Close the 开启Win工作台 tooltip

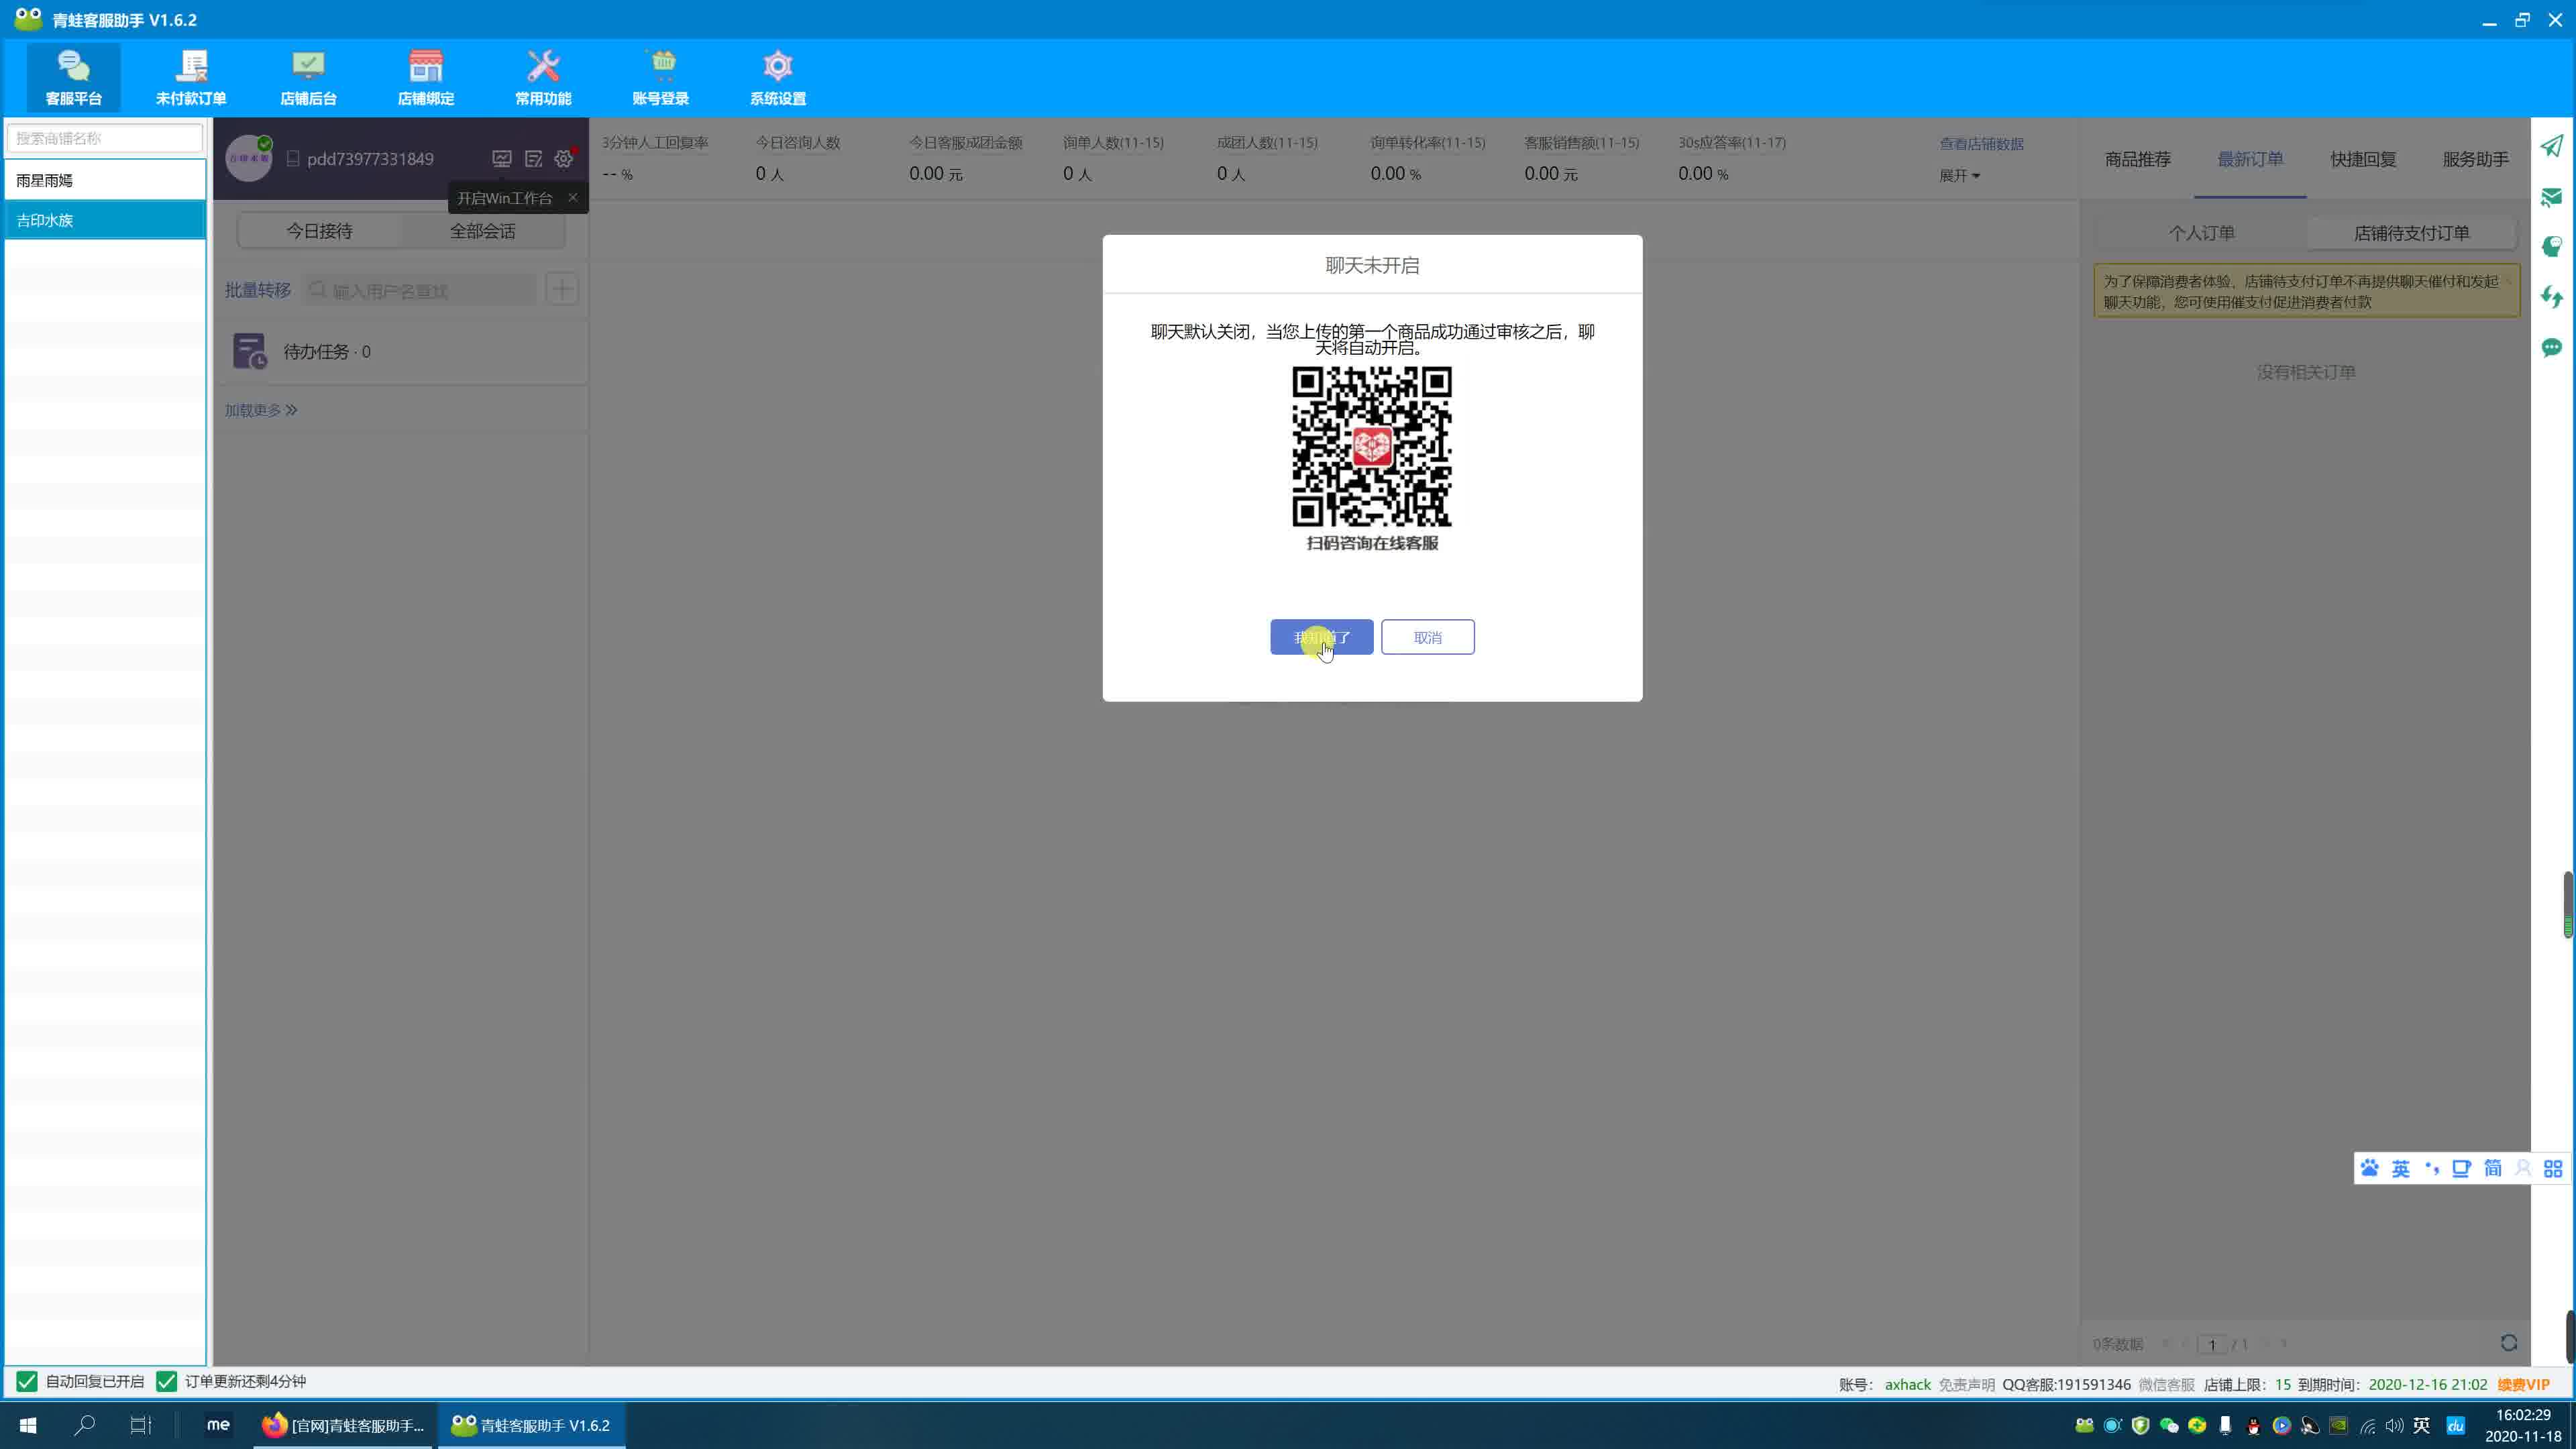tap(573, 197)
